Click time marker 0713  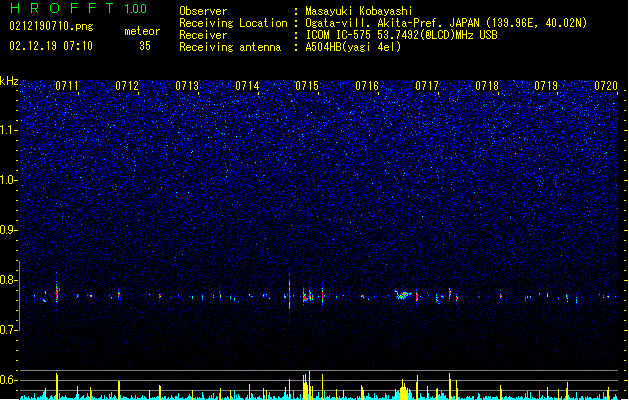187,86
